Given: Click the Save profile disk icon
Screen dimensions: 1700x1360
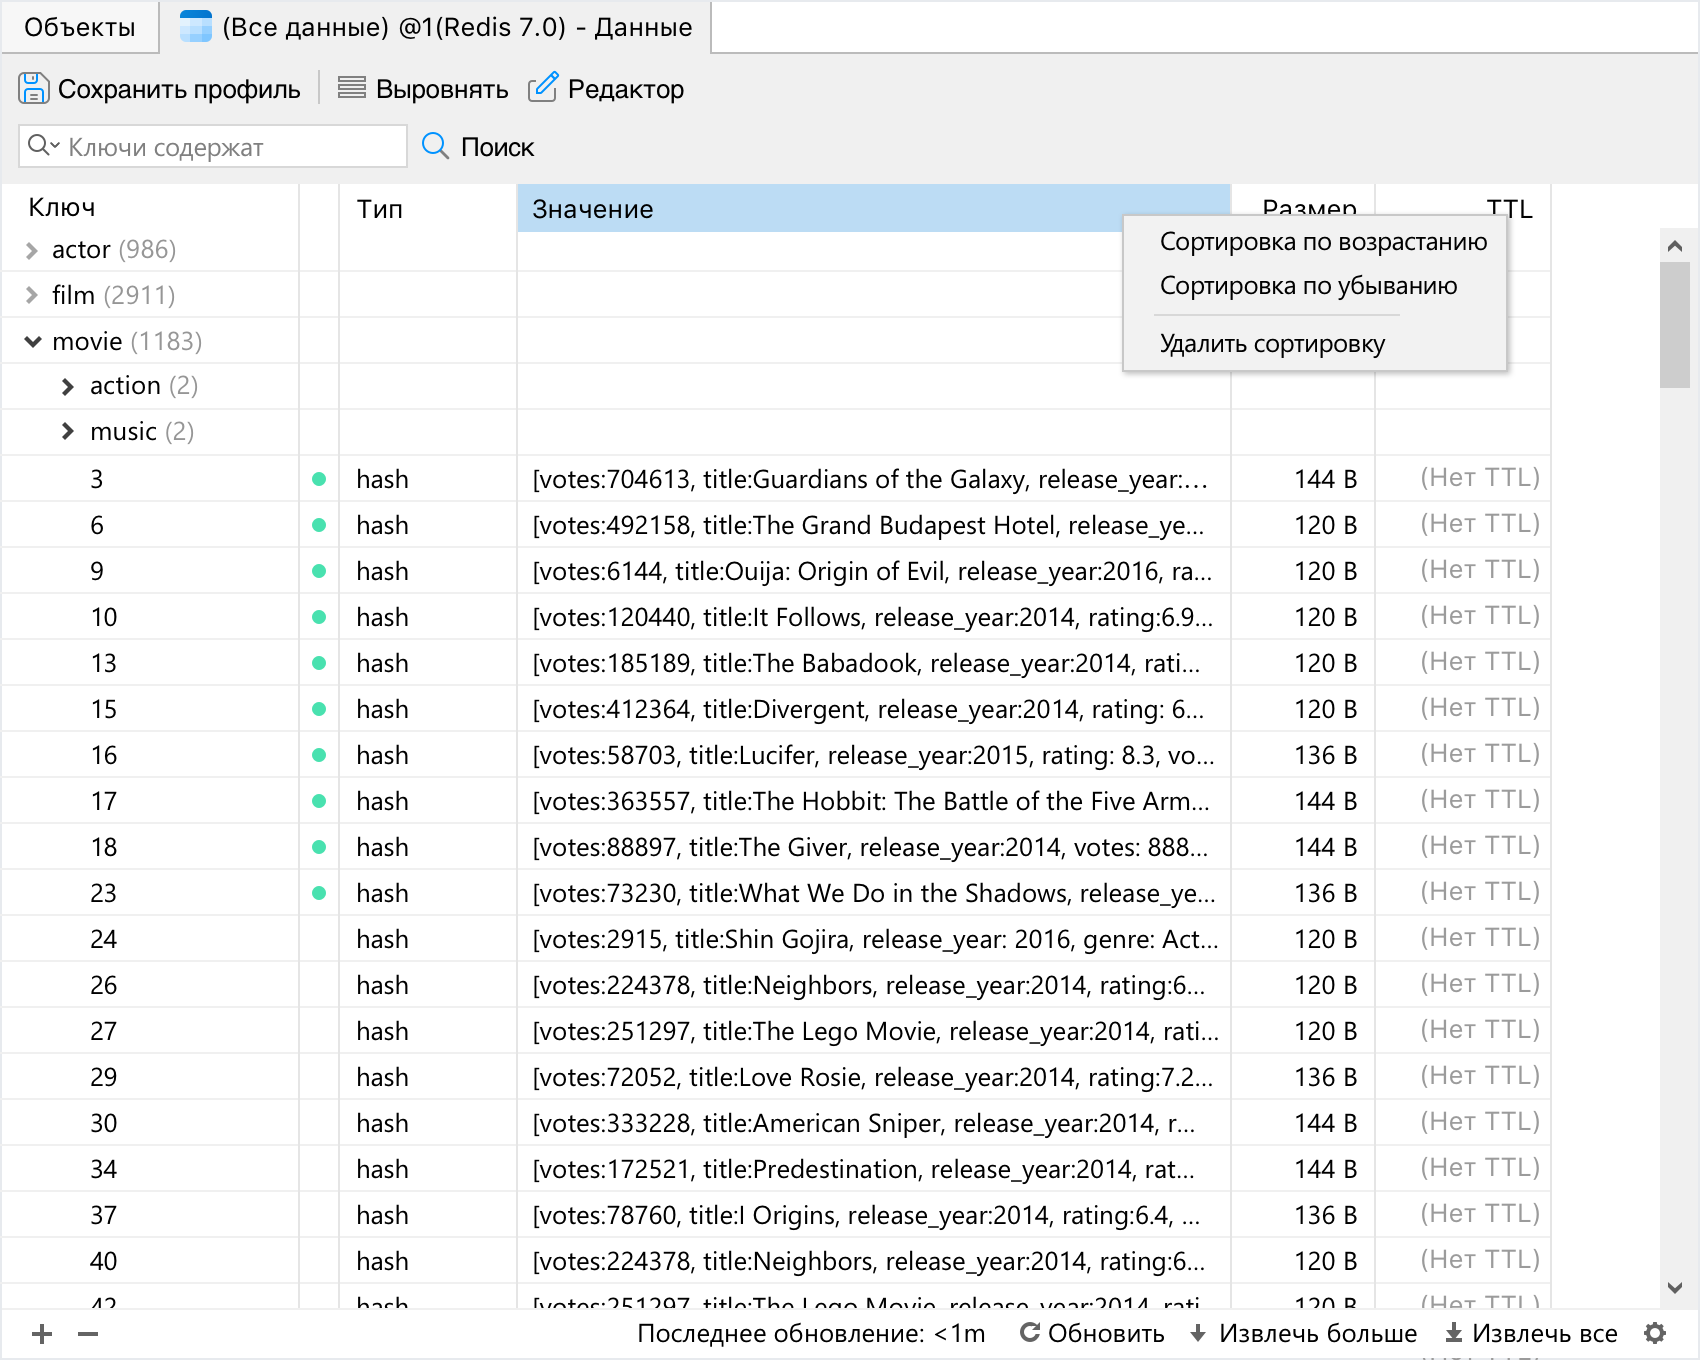Looking at the screenshot, I should click(x=33, y=88).
